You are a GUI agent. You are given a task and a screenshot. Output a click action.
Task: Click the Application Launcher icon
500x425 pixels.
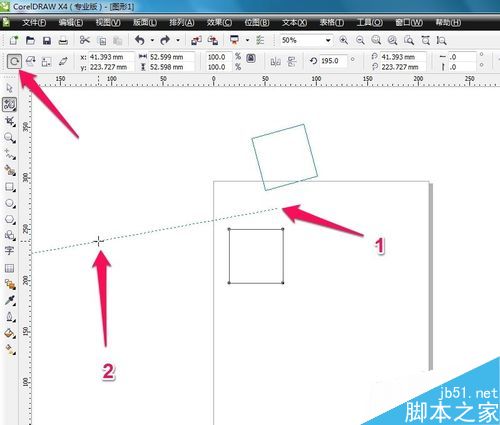[x=235, y=40]
